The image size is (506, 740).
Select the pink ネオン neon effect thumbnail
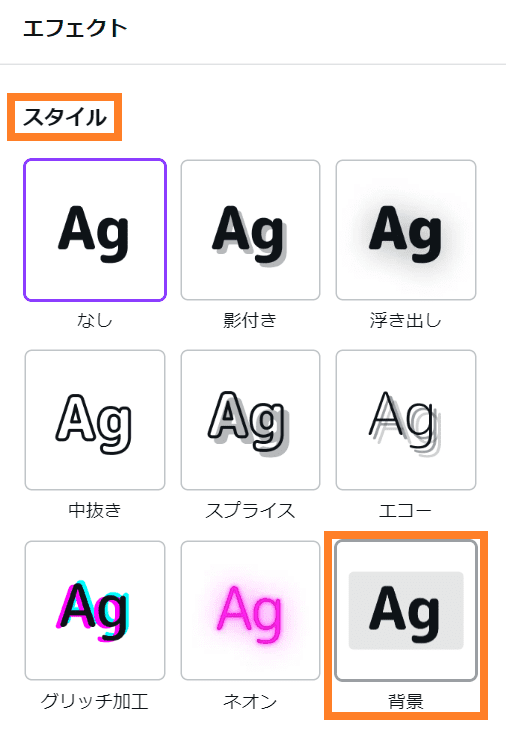point(250,610)
